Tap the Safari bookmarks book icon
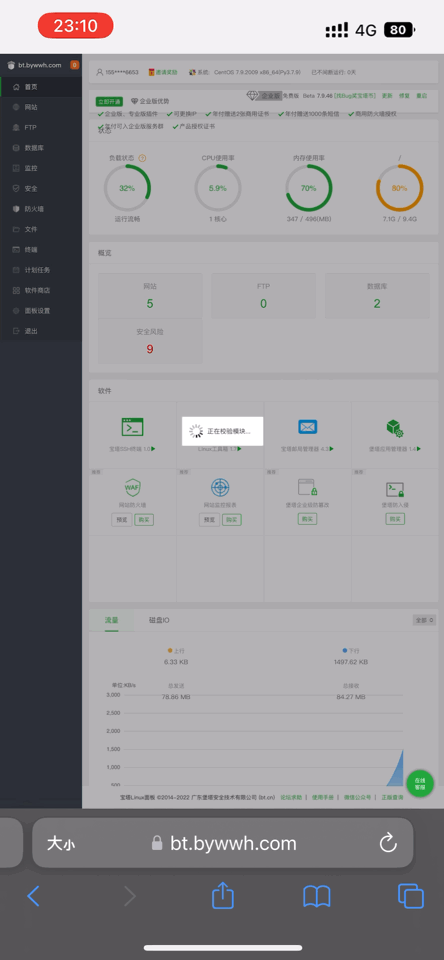This screenshot has height=960, width=444. pos(317,896)
